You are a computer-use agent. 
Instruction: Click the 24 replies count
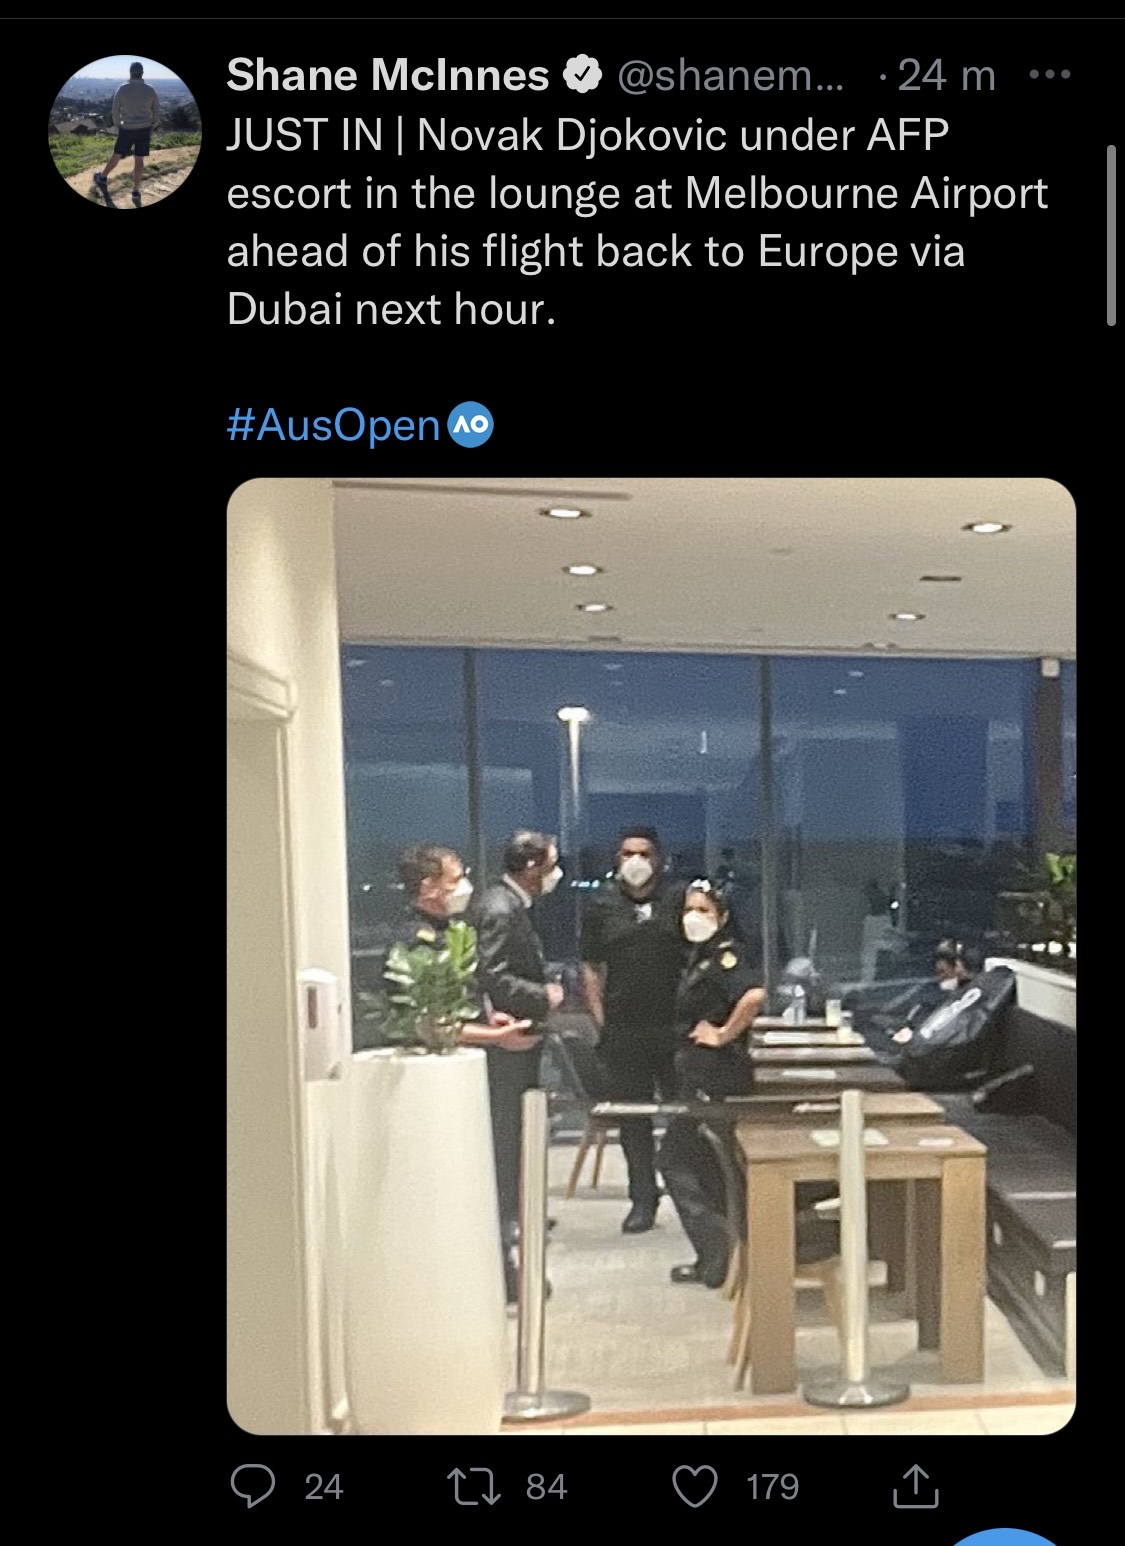[x=324, y=1487]
